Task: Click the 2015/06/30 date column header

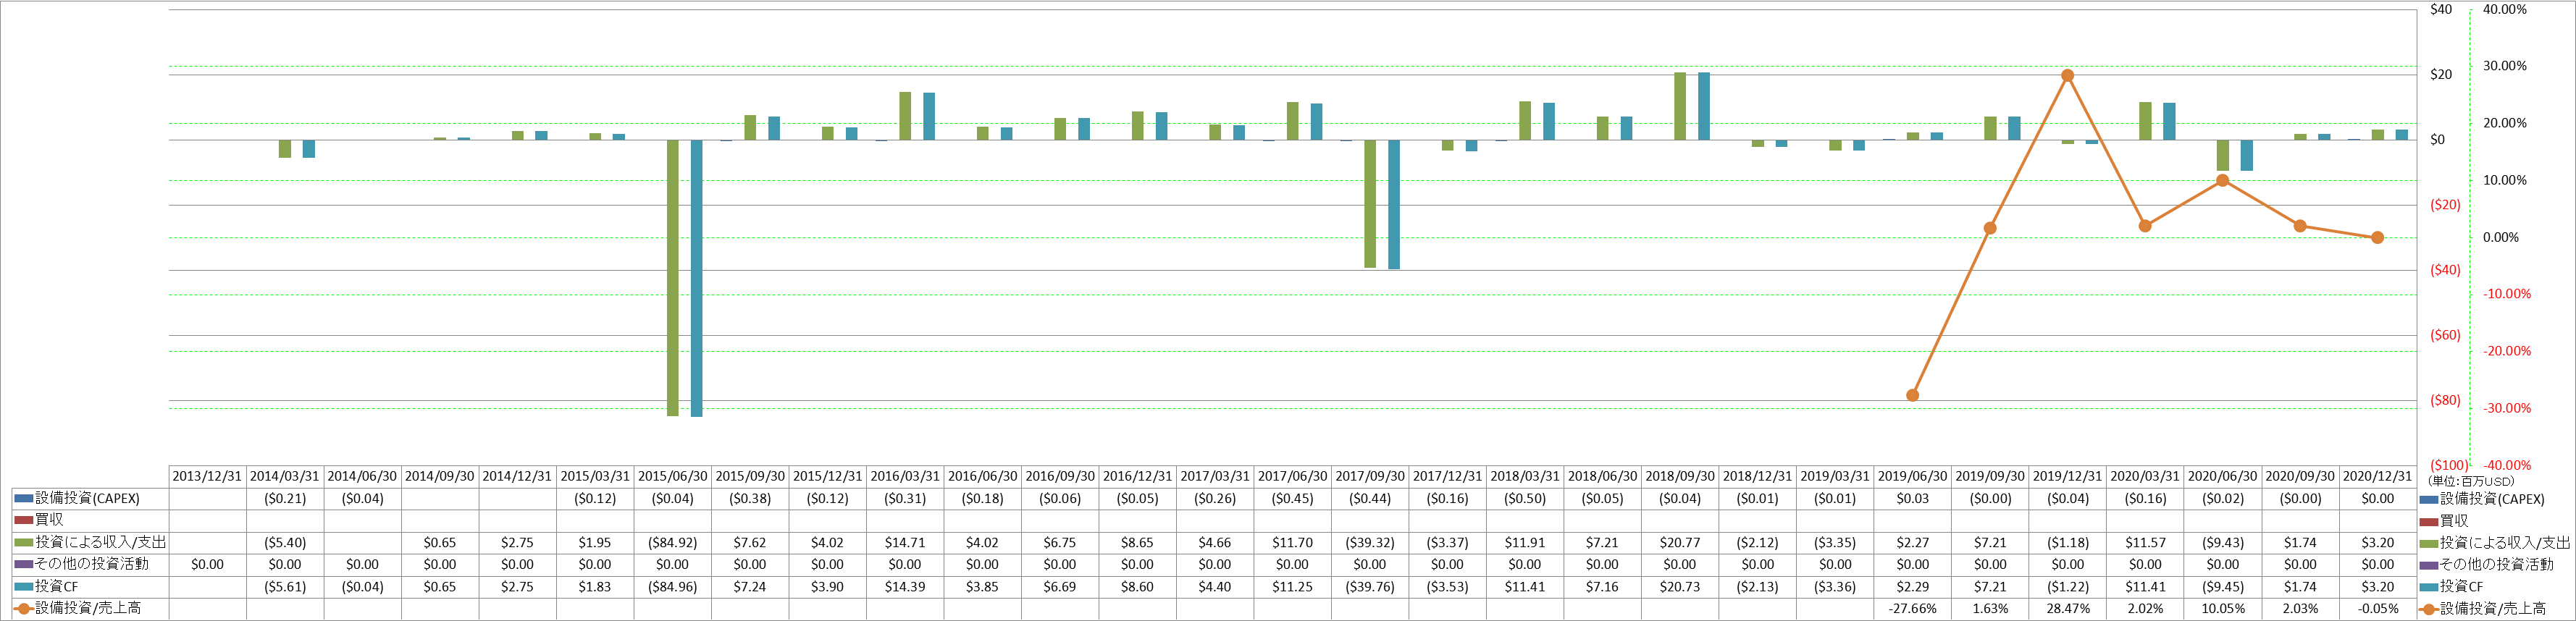Action: [672, 477]
